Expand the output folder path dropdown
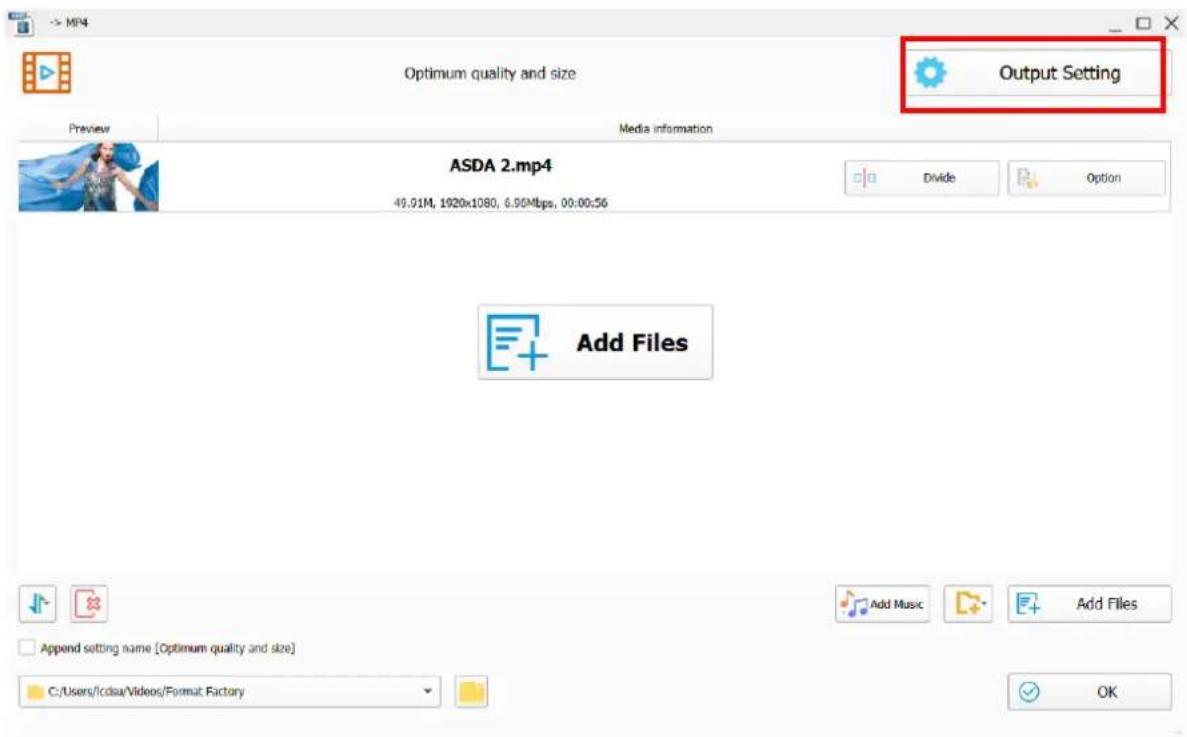Viewport: 1187px width, 737px height. click(428, 692)
